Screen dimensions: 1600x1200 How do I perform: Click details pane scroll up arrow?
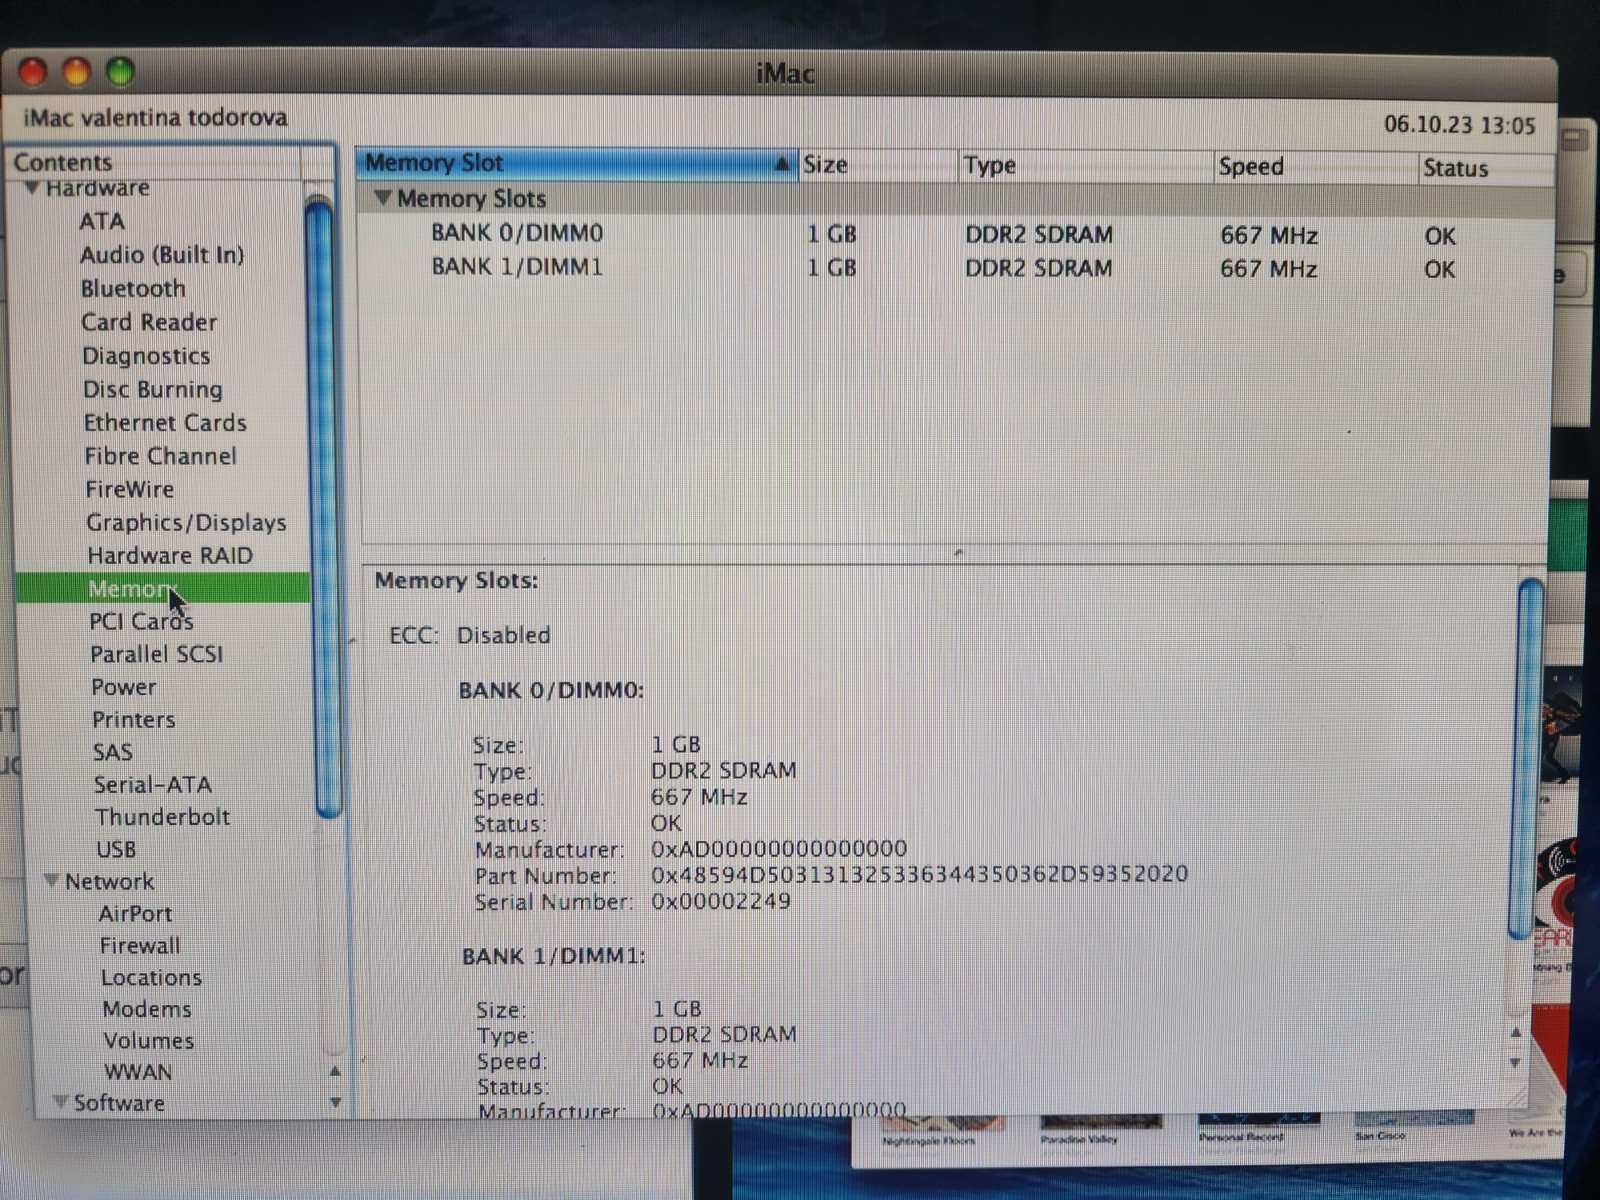pos(1515,1032)
